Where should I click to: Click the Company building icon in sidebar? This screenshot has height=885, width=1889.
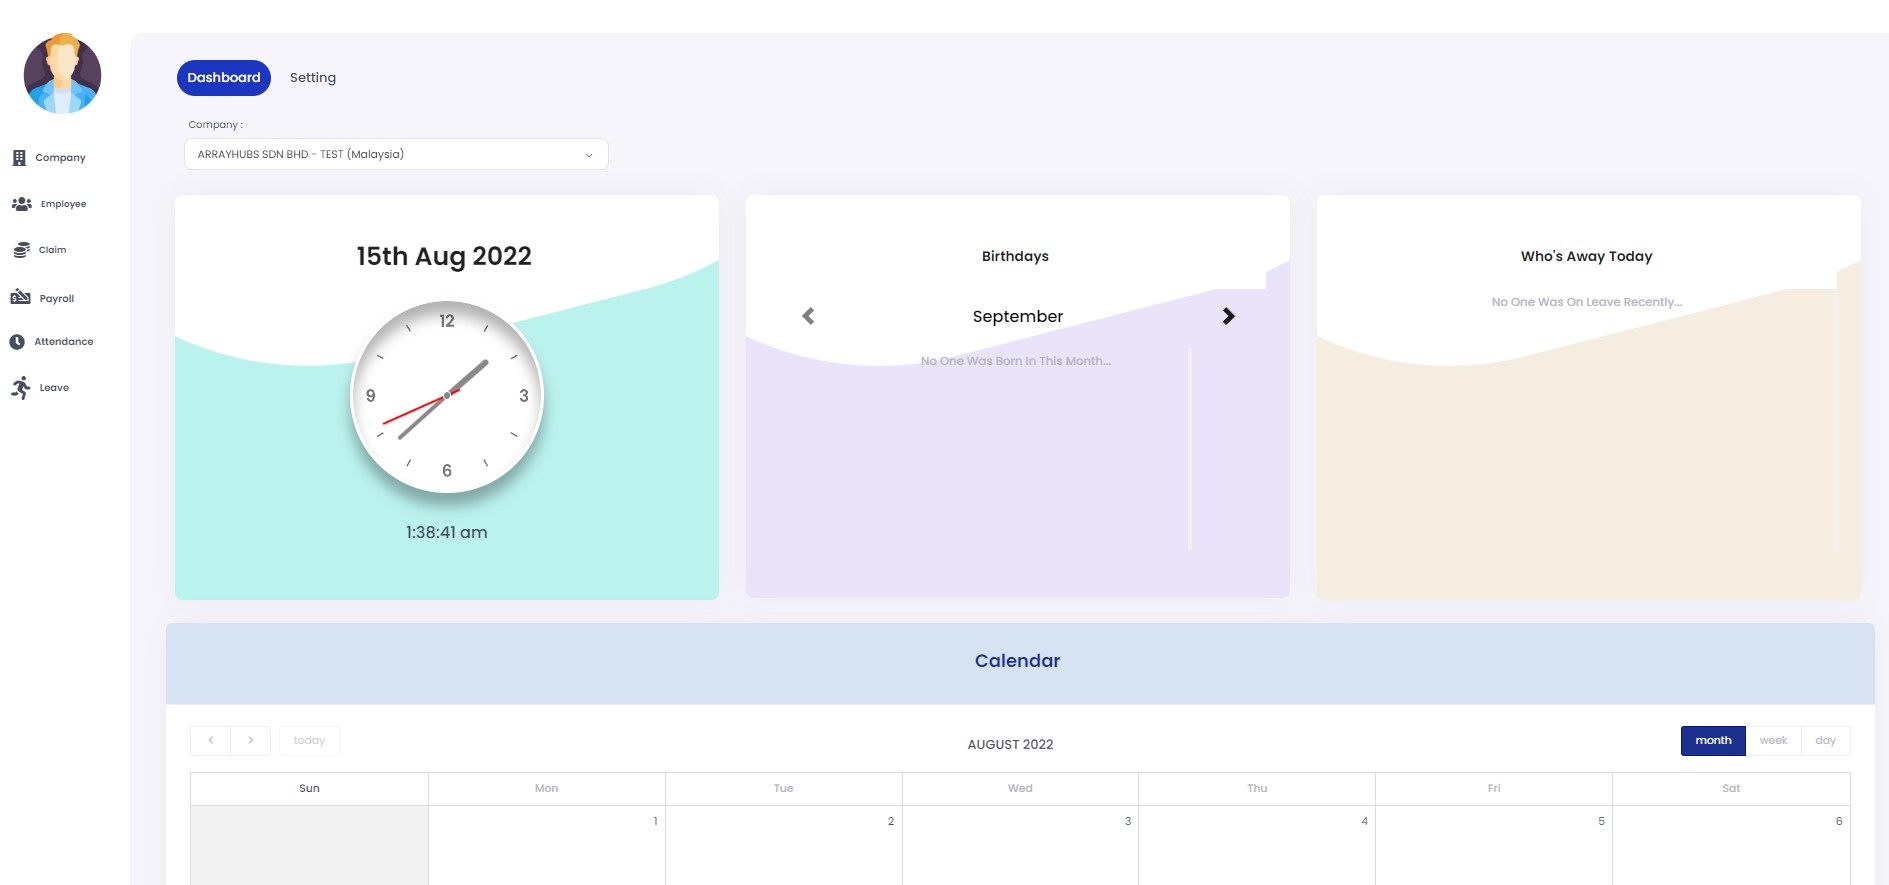19,158
